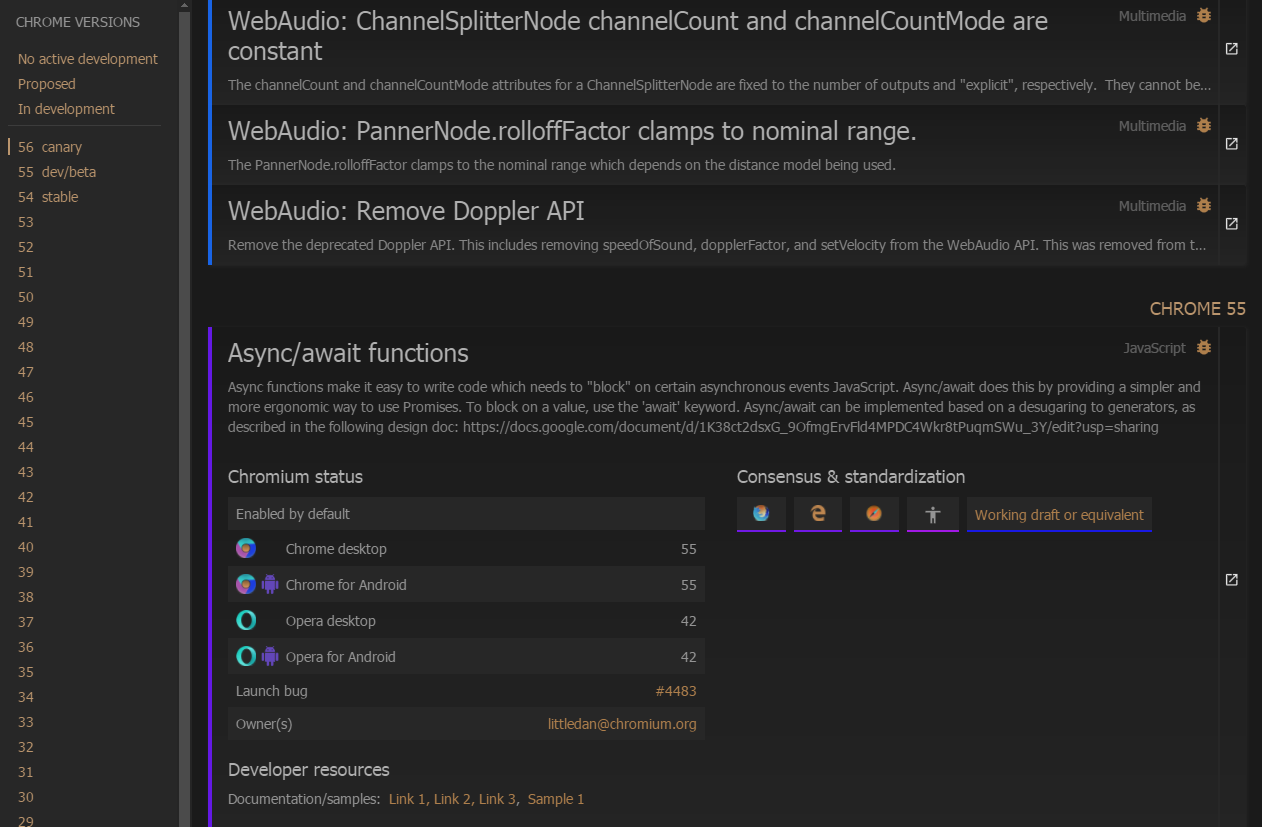1262x827 pixels.
Task: Jump to Chrome version 33
Action: click(x=26, y=722)
